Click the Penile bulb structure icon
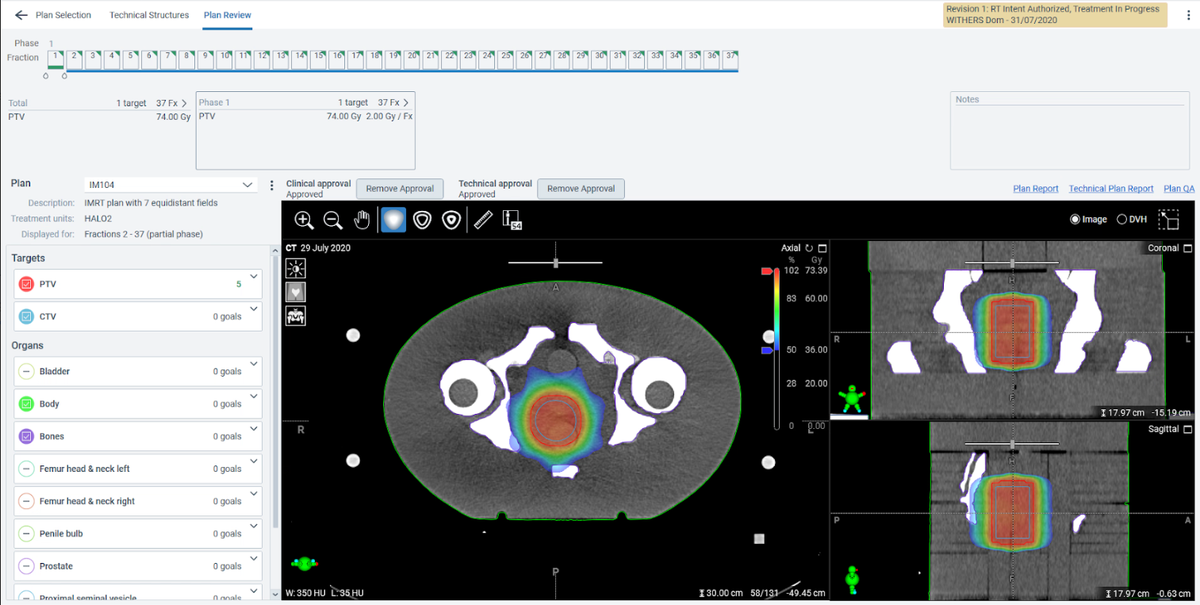1200x605 pixels. [x=26, y=534]
